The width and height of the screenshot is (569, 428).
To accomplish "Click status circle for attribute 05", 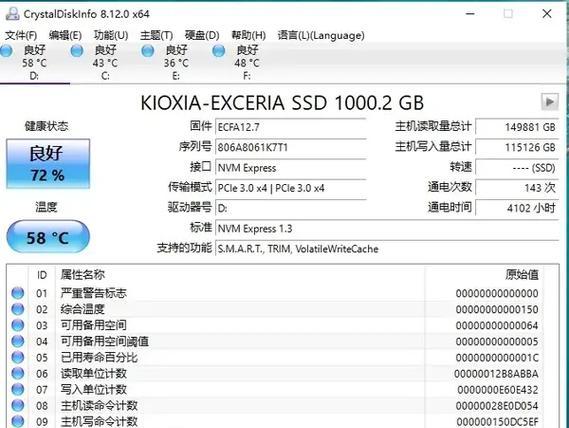I will (x=17, y=357).
